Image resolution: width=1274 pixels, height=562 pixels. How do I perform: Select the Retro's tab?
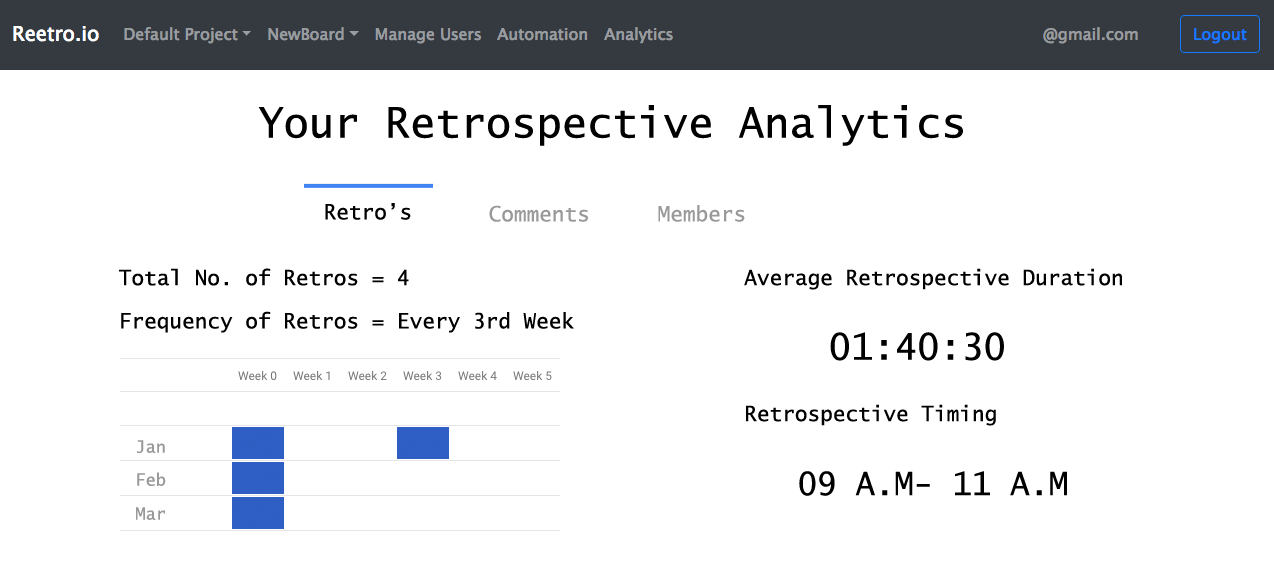(x=368, y=212)
